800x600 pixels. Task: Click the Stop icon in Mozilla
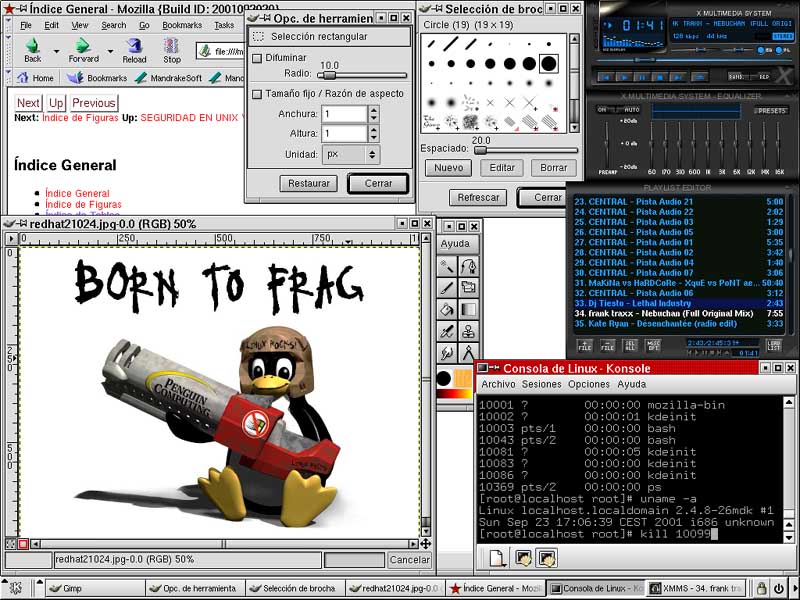coord(171,46)
